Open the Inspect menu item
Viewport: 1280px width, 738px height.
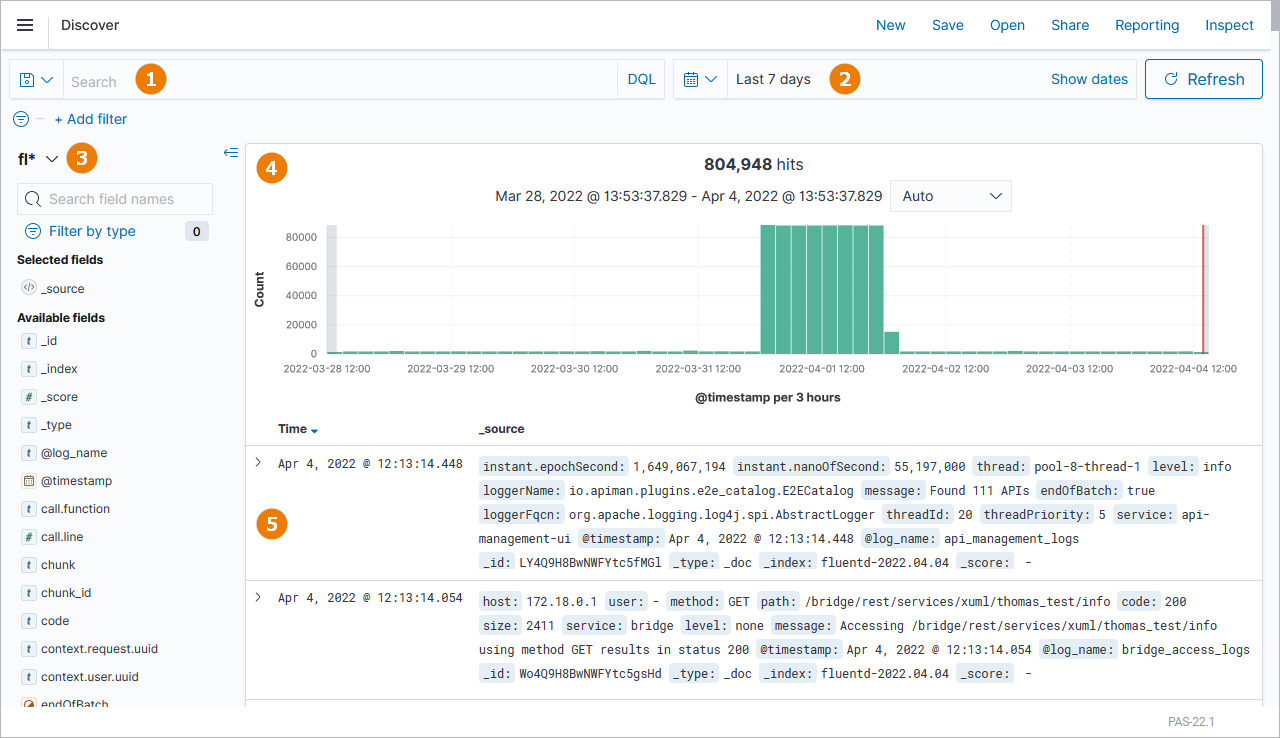(1229, 25)
